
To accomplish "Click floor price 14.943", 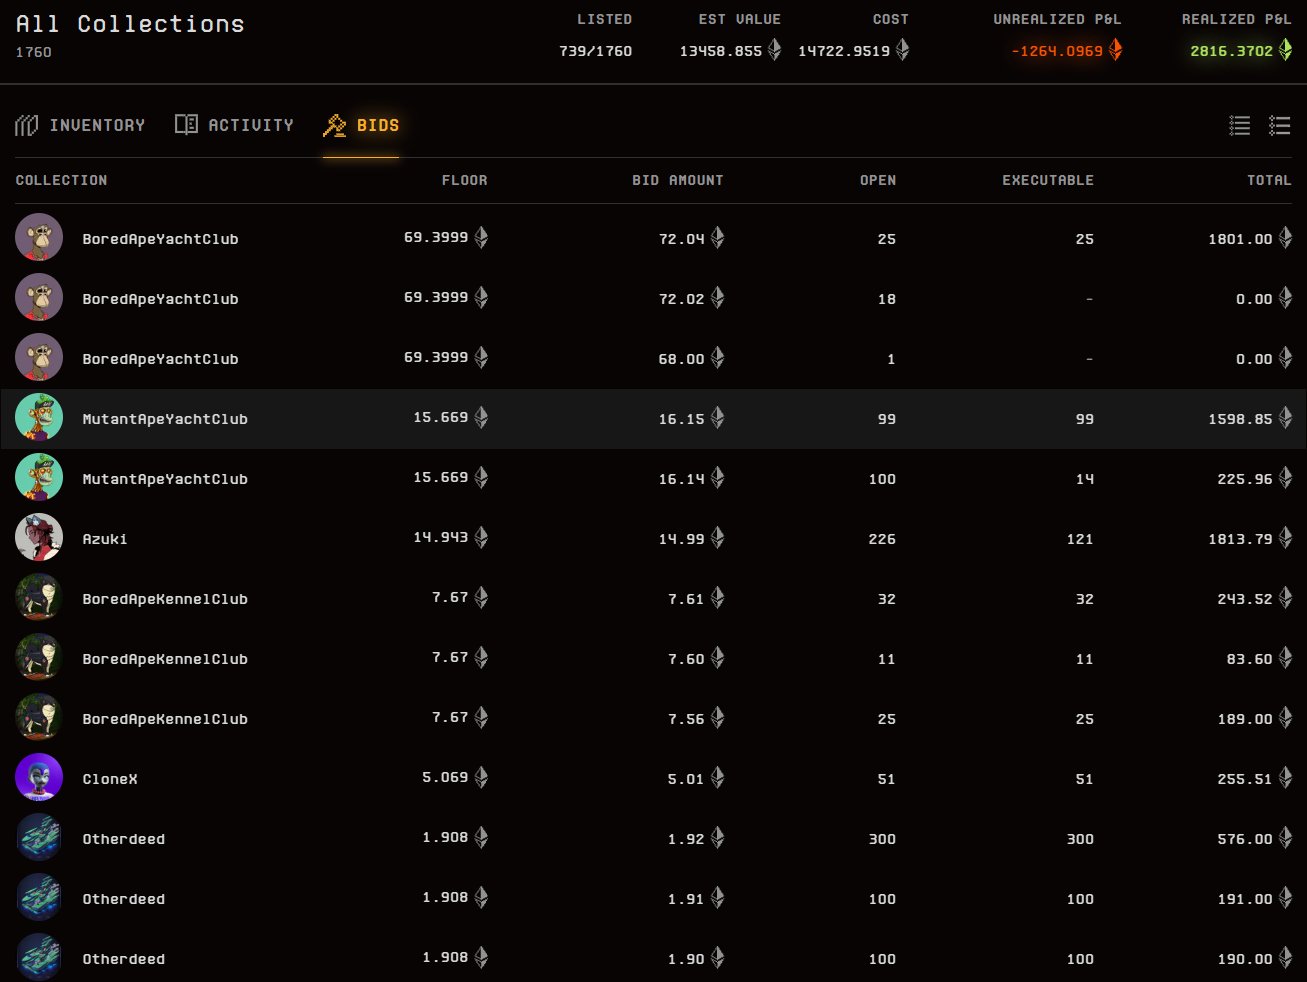I will [x=441, y=537].
